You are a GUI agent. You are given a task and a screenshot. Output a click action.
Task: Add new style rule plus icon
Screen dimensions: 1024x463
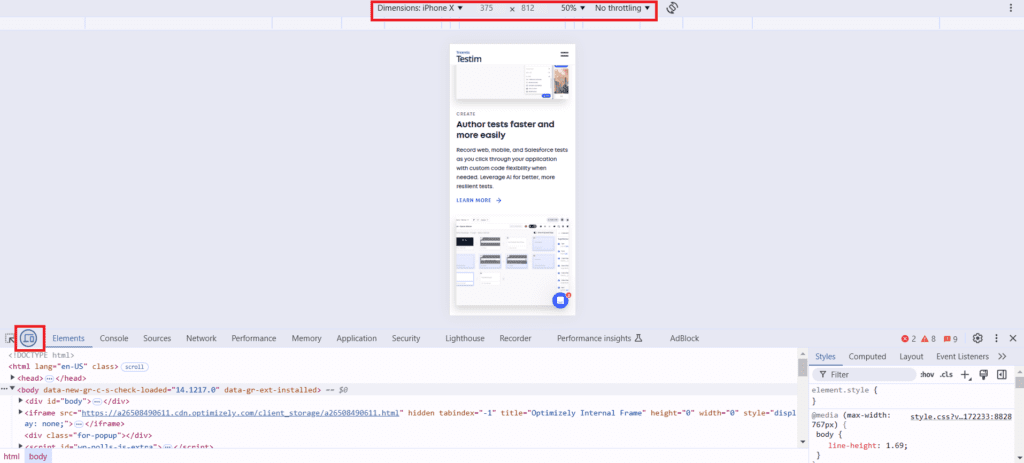click(966, 374)
